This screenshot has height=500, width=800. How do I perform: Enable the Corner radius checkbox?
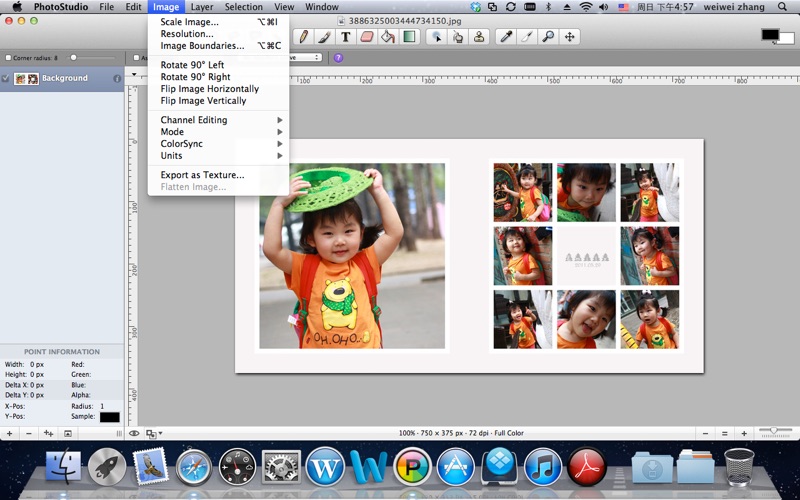(8, 58)
